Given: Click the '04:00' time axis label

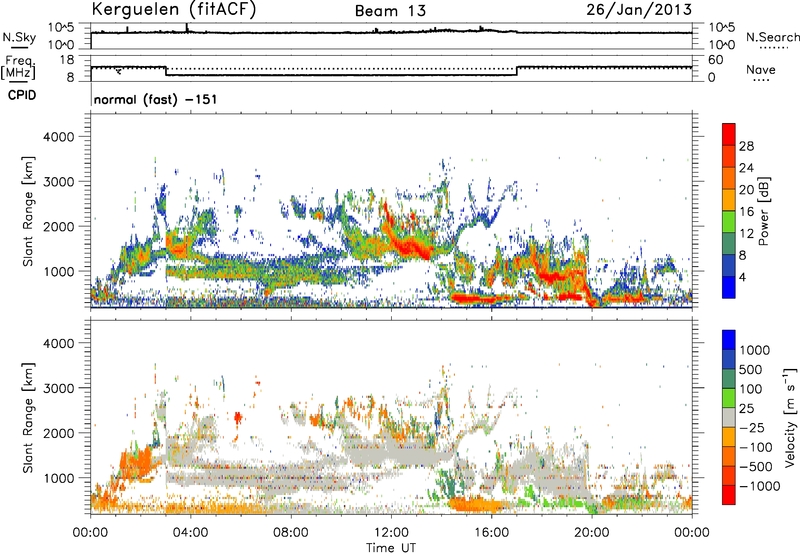Looking at the screenshot, I should click(190, 533).
